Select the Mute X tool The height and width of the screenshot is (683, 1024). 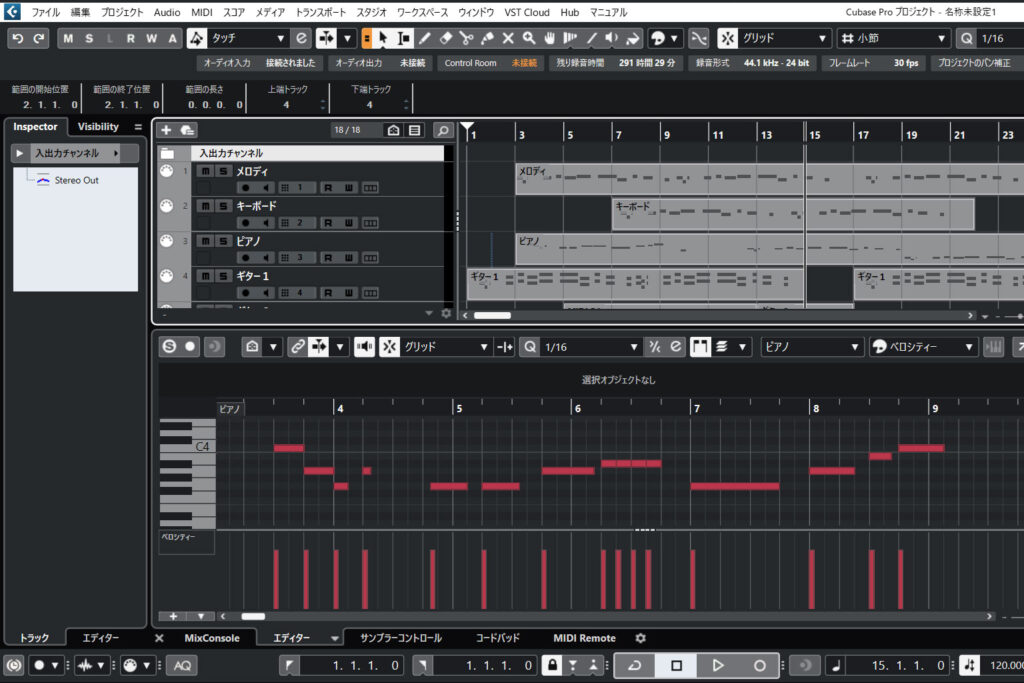coord(507,38)
